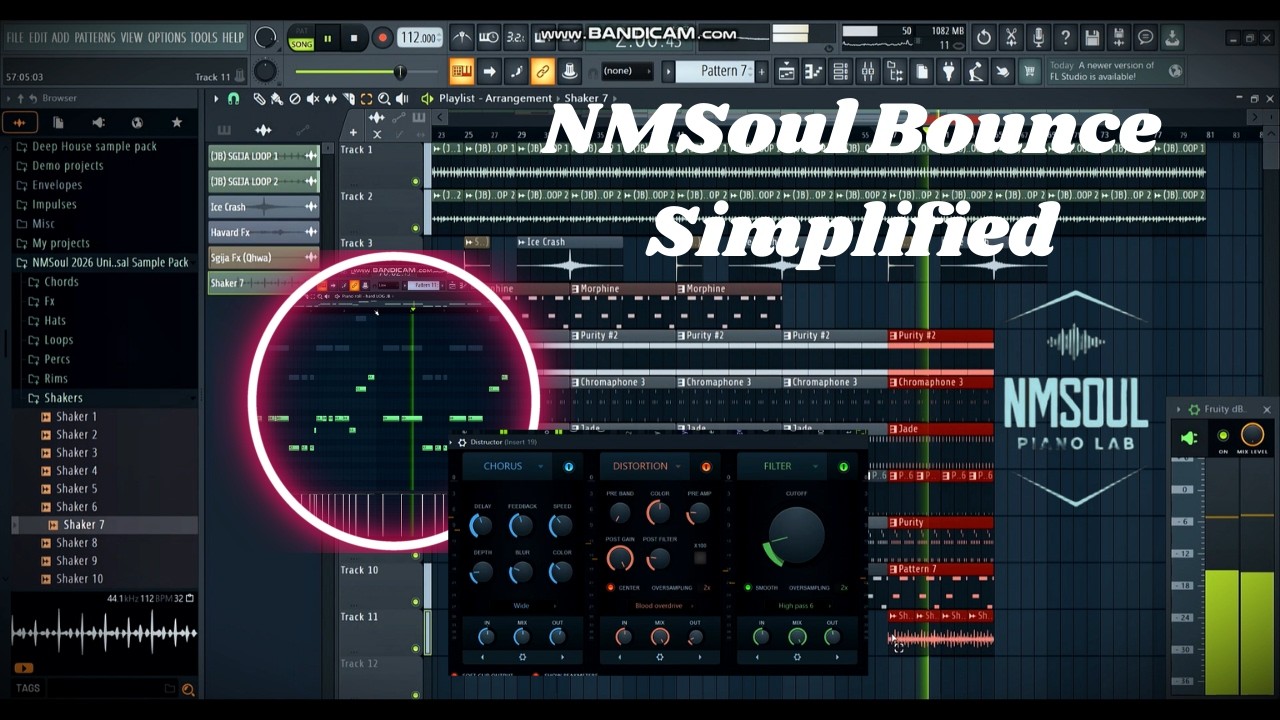
Task: Open the channel rack icon
Action: click(x=841, y=71)
